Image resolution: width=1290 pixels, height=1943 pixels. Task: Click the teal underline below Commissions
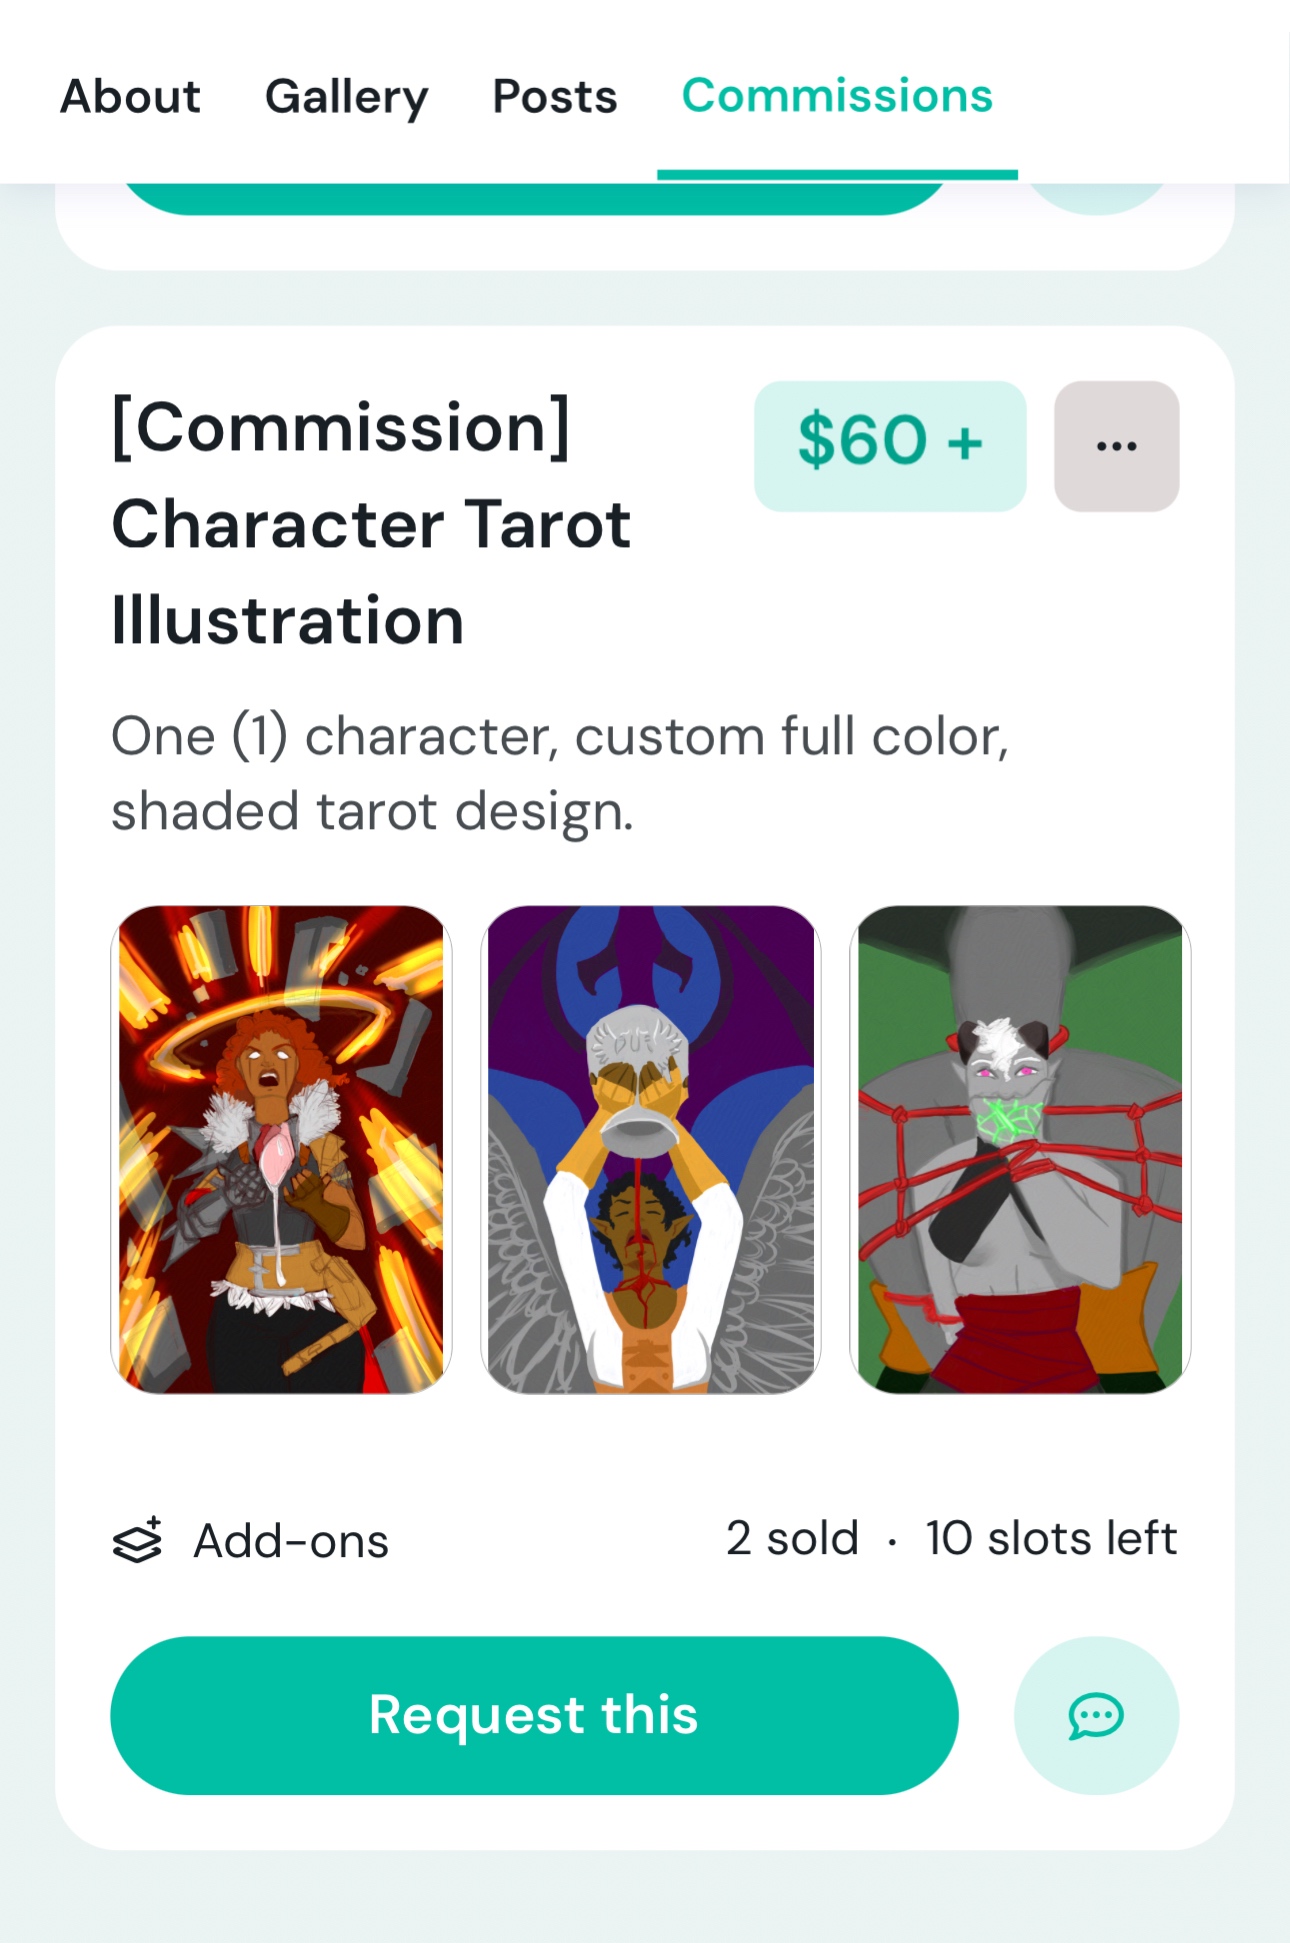[x=837, y=175]
